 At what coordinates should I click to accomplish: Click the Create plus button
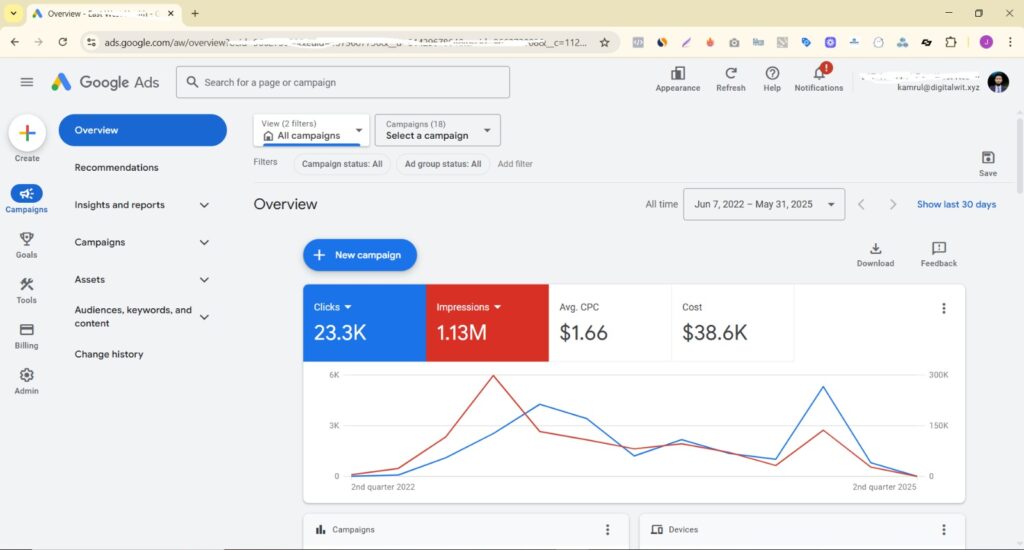[27, 133]
